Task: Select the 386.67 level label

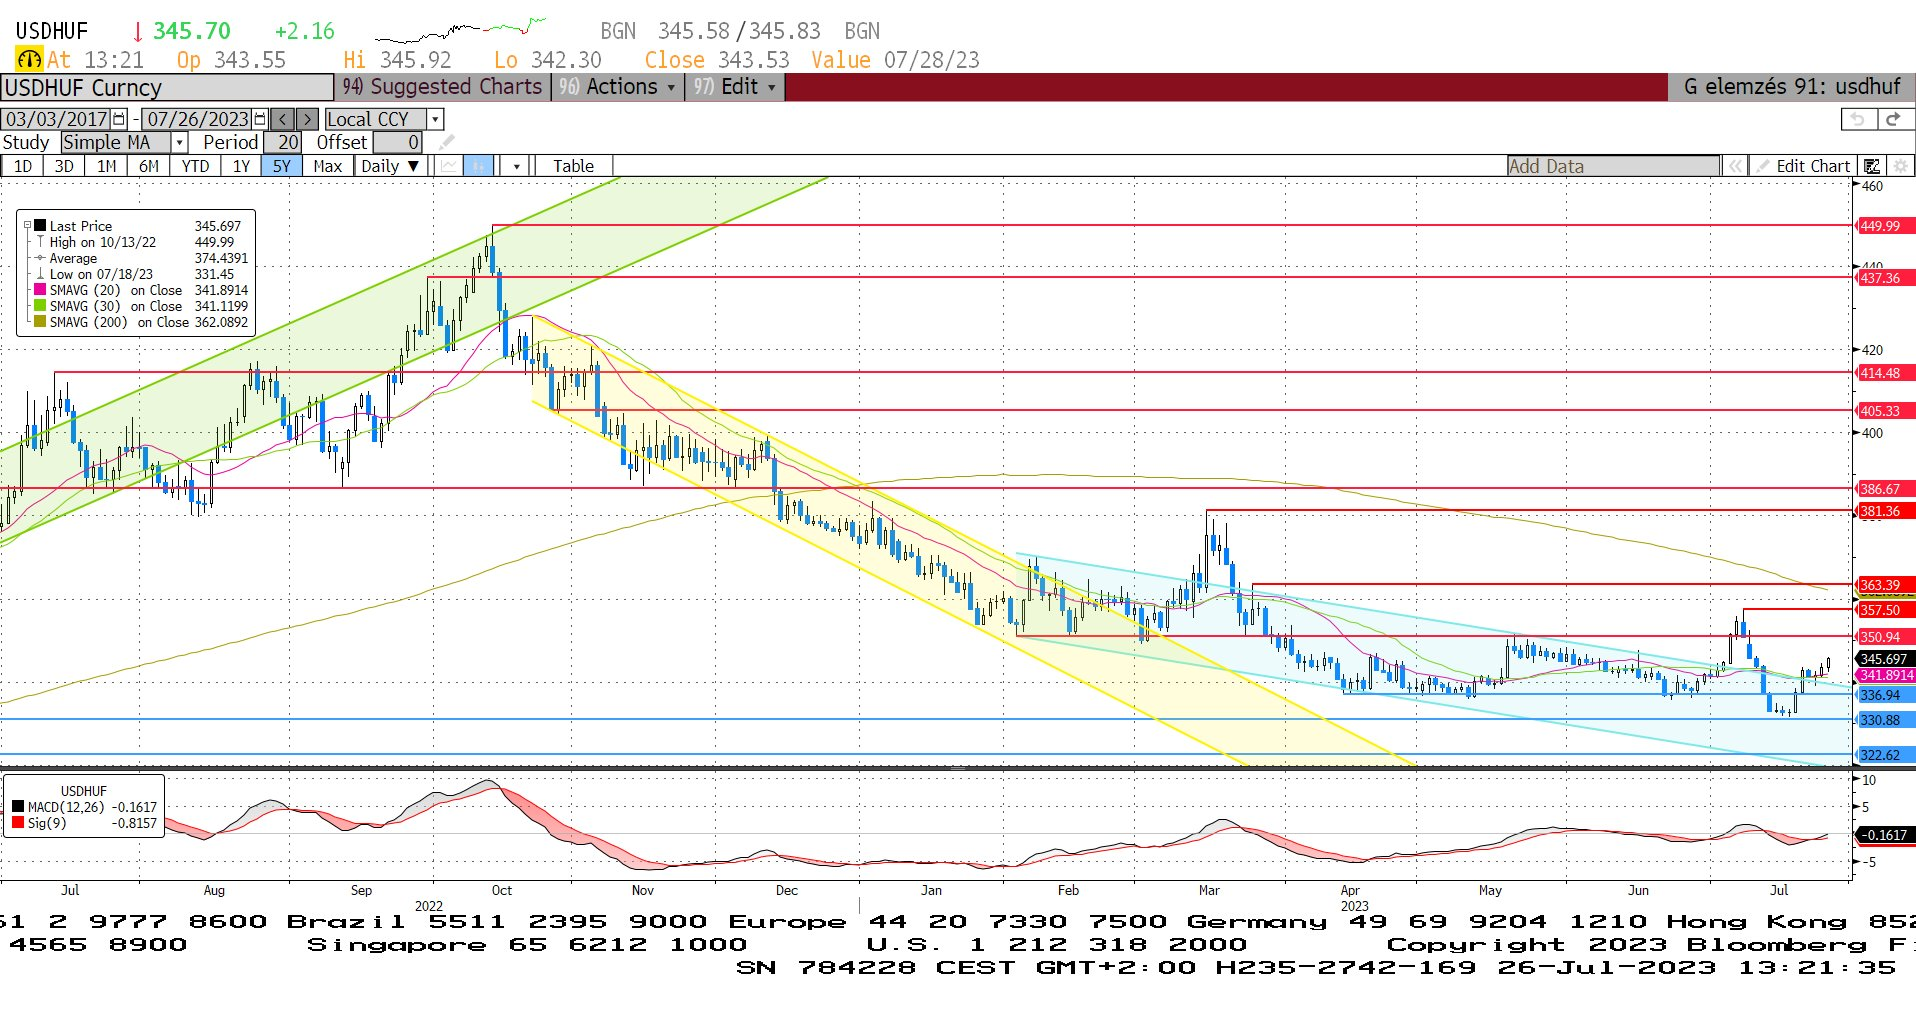Action: click(1885, 489)
